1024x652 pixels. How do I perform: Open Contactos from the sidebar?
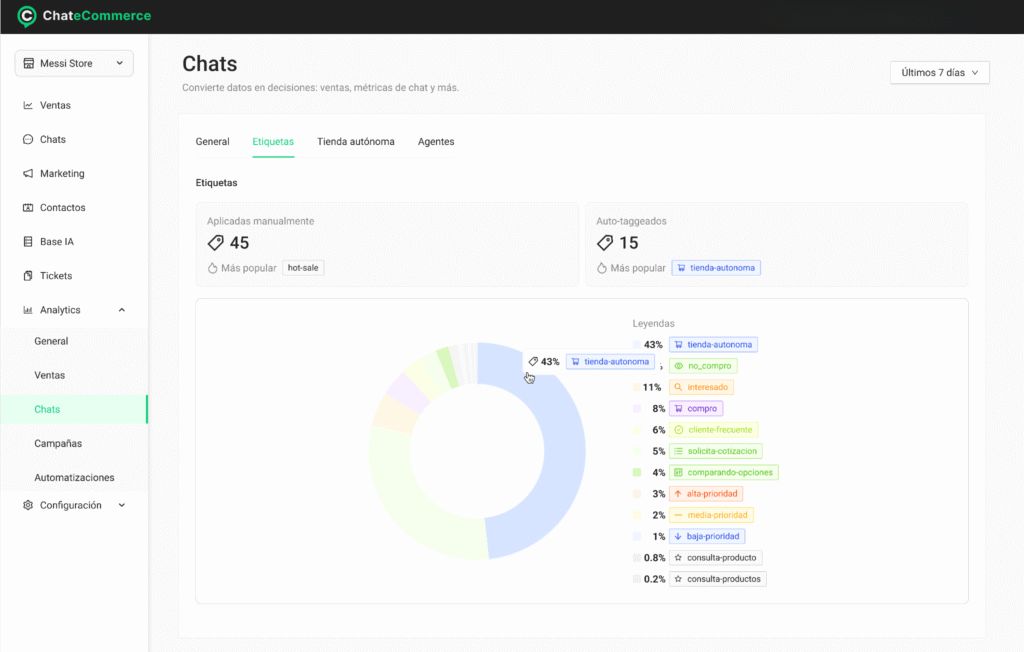click(61, 207)
